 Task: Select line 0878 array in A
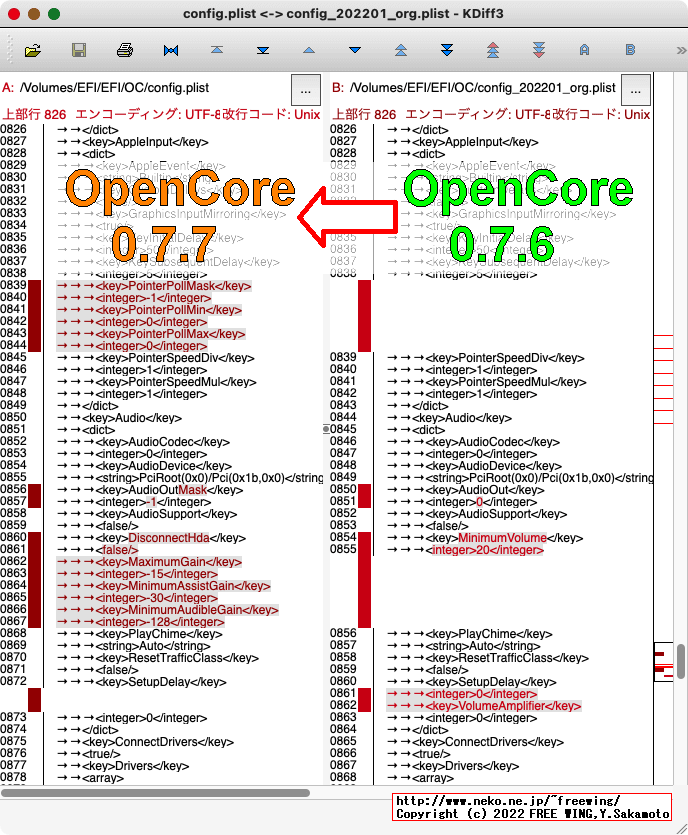pyautogui.click(x=91, y=777)
